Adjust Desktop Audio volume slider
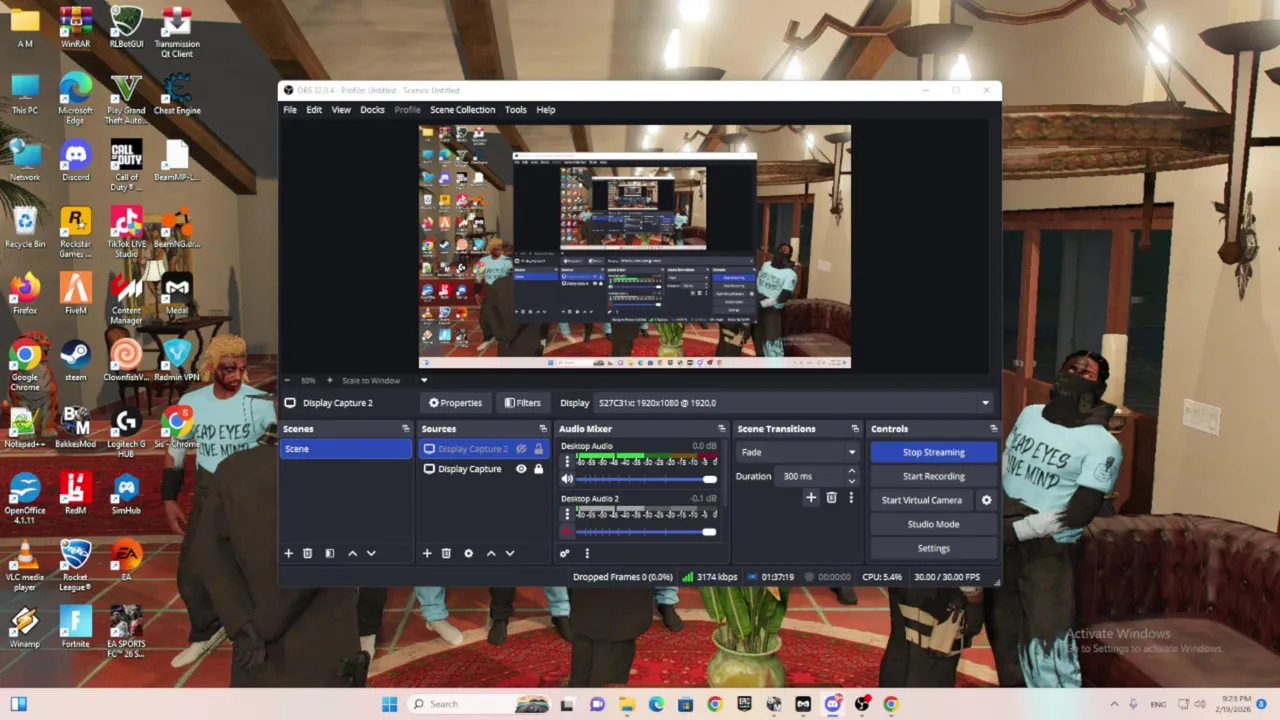This screenshot has height=720, width=1280. [646, 480]
